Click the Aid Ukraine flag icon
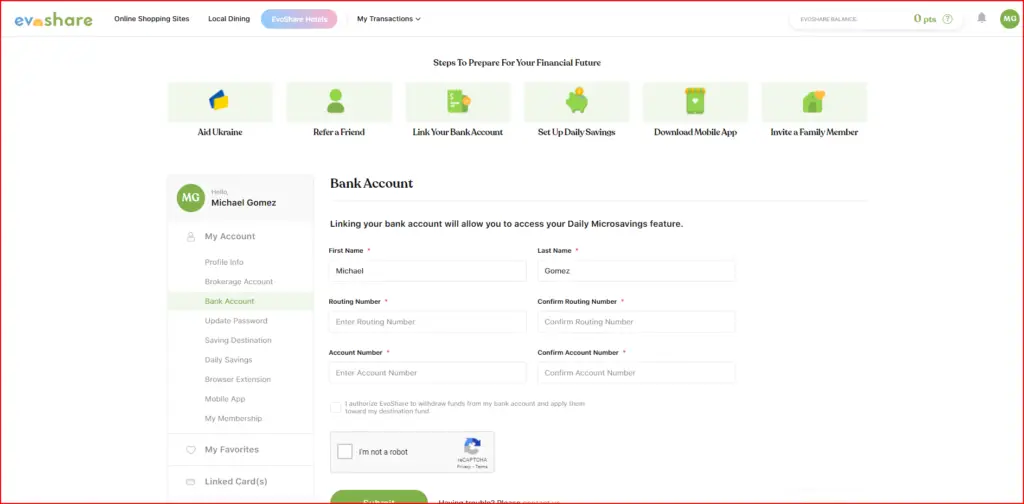 coord(219,101)
